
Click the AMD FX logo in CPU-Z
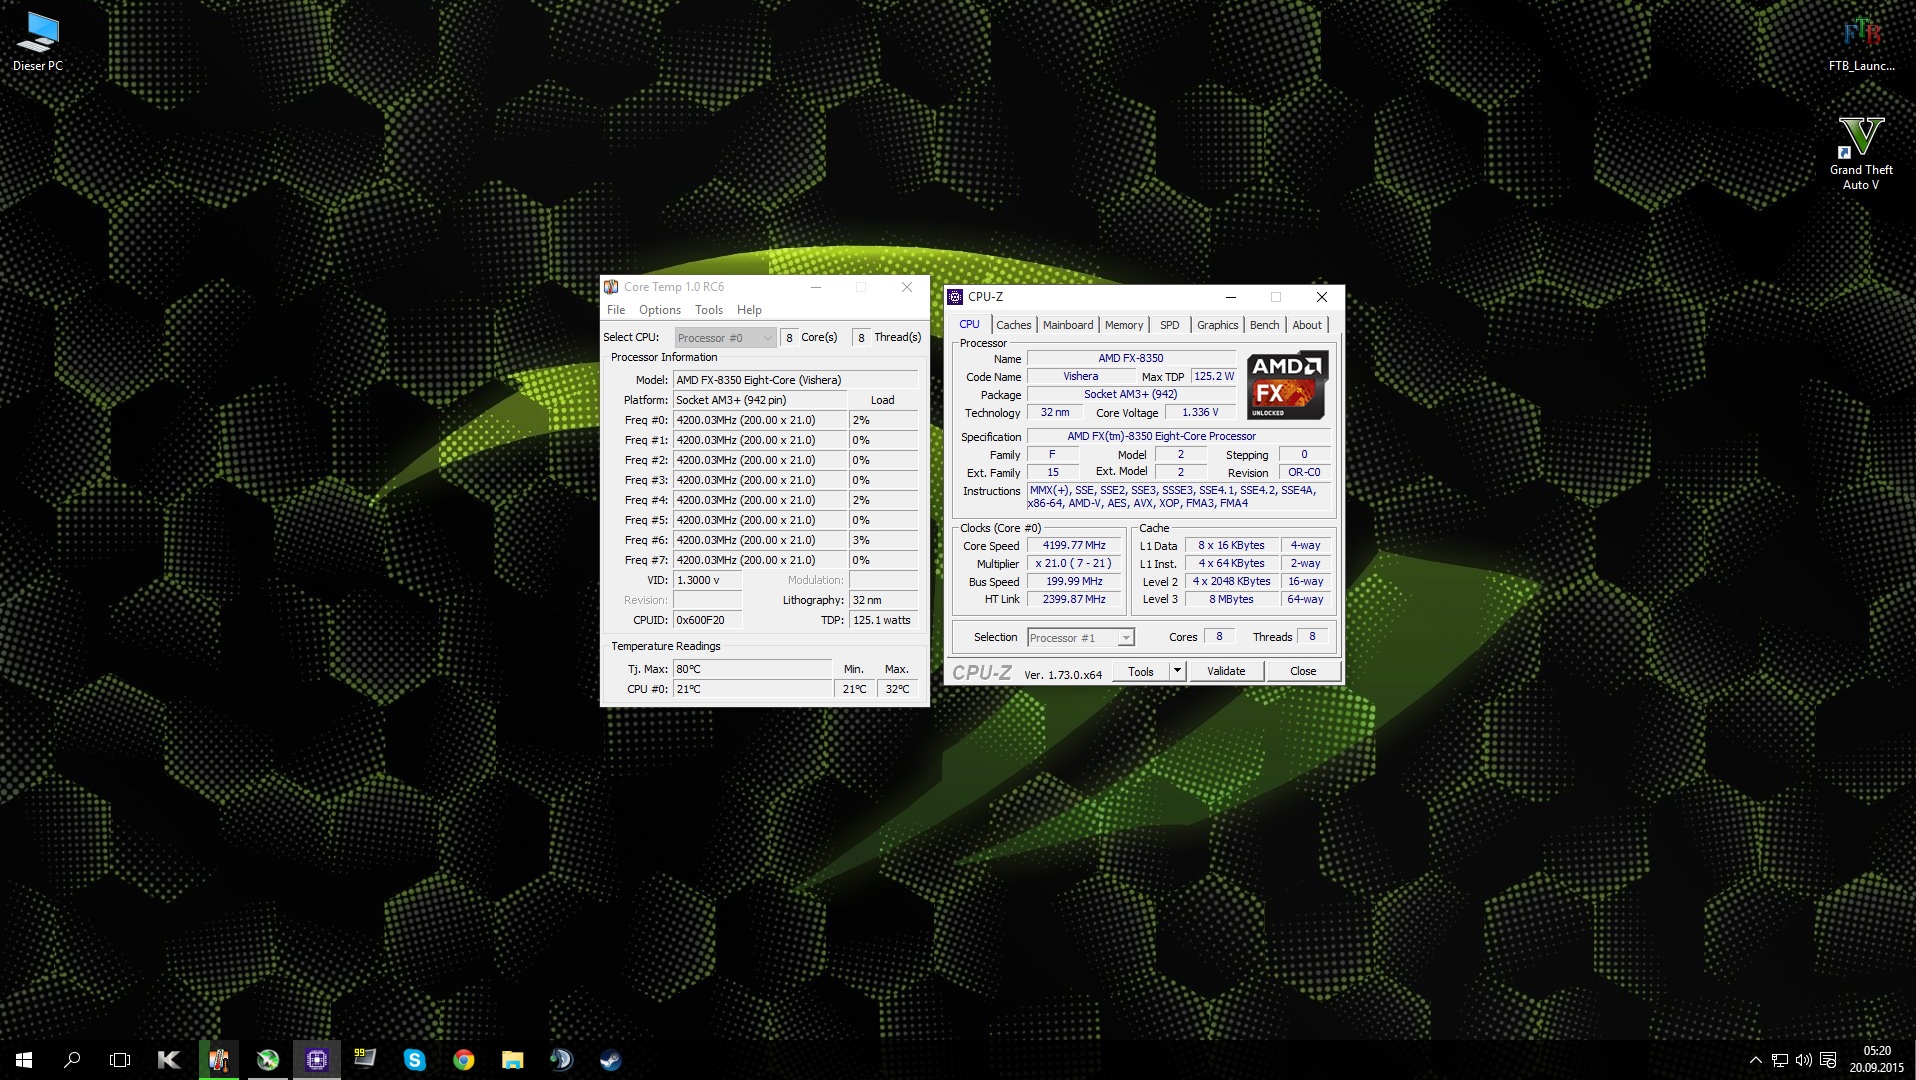click(x=1287, y=385)
